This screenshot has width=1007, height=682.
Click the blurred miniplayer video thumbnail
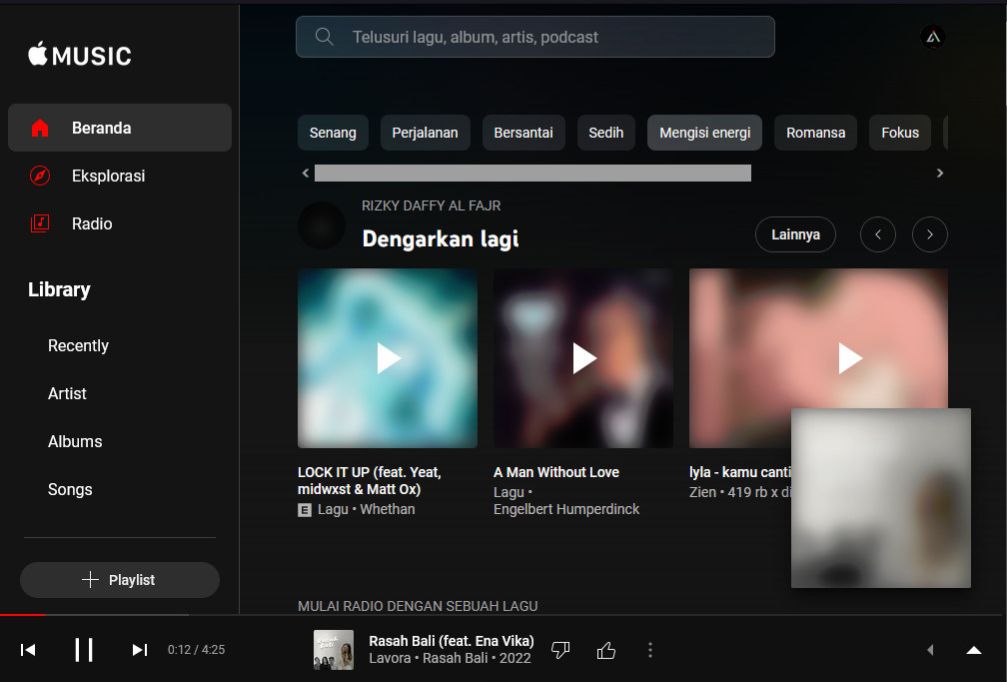881,498
